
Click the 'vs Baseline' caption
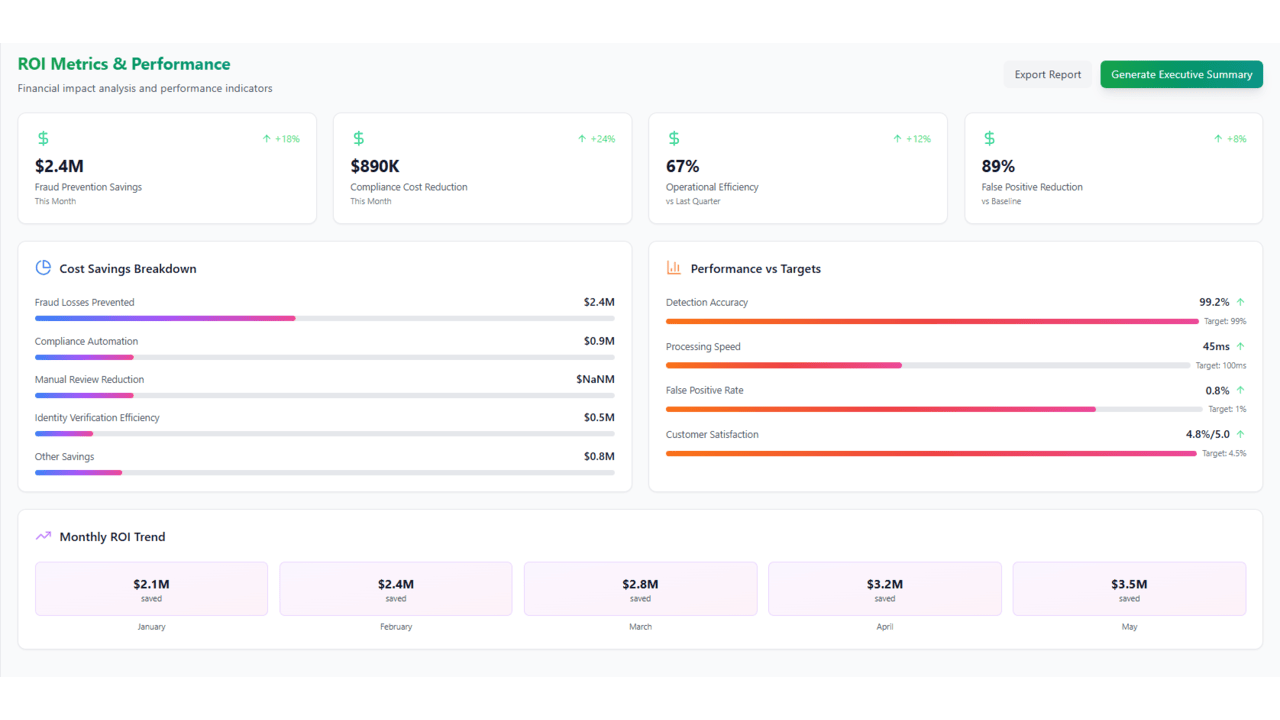click(x=1001, y=201)
